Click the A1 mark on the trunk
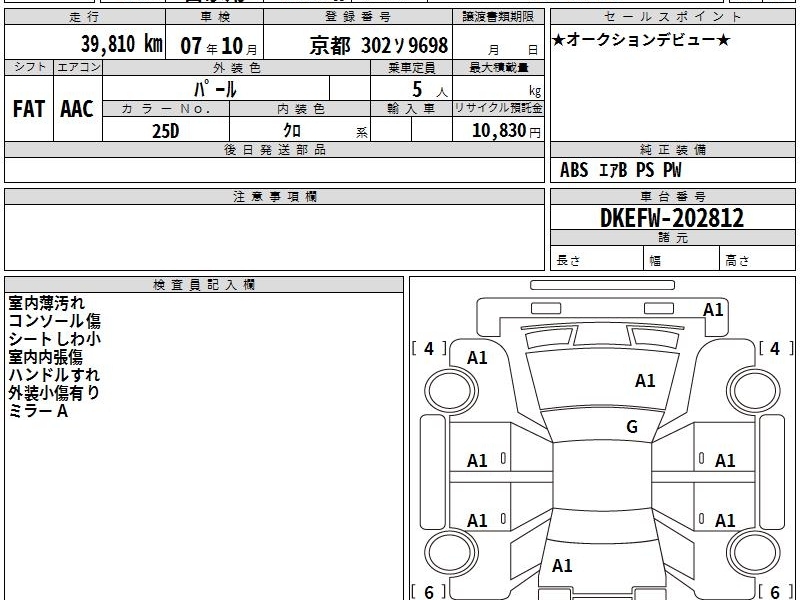800x600 pixels. (x=562, y=566)
